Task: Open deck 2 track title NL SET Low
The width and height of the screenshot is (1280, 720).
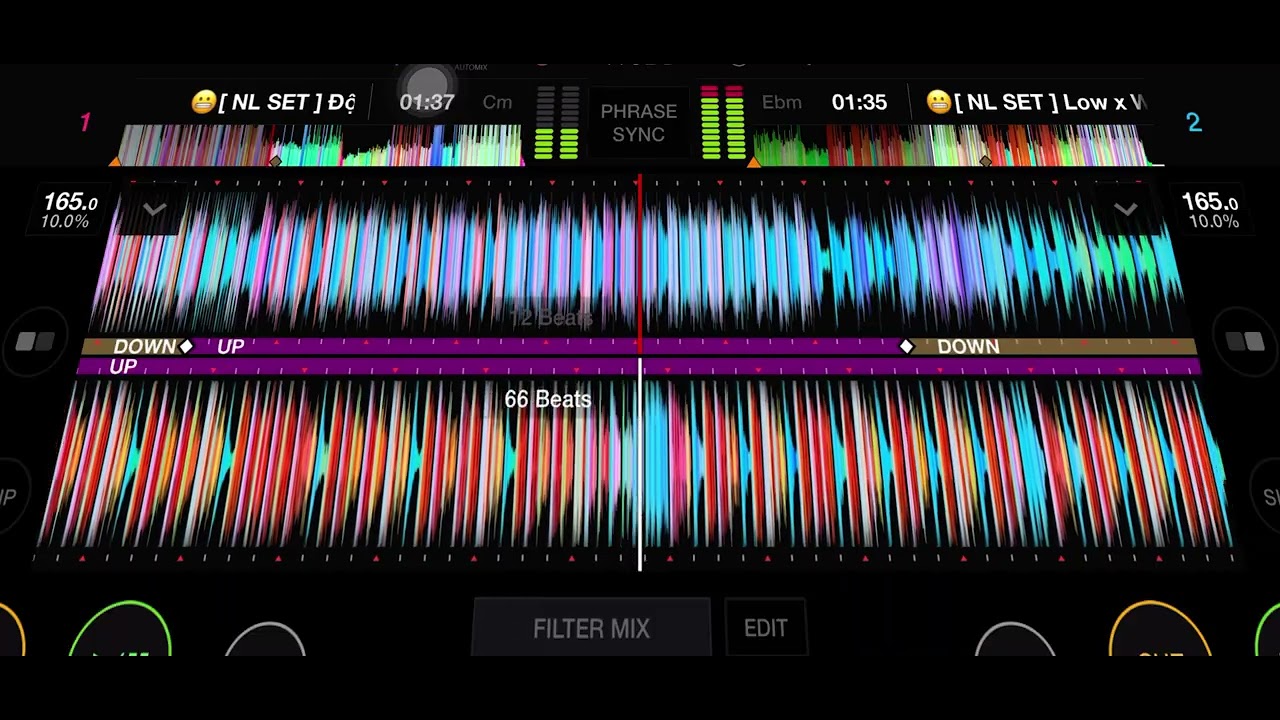Action: pyautogui.click(x=1036, y=102)
